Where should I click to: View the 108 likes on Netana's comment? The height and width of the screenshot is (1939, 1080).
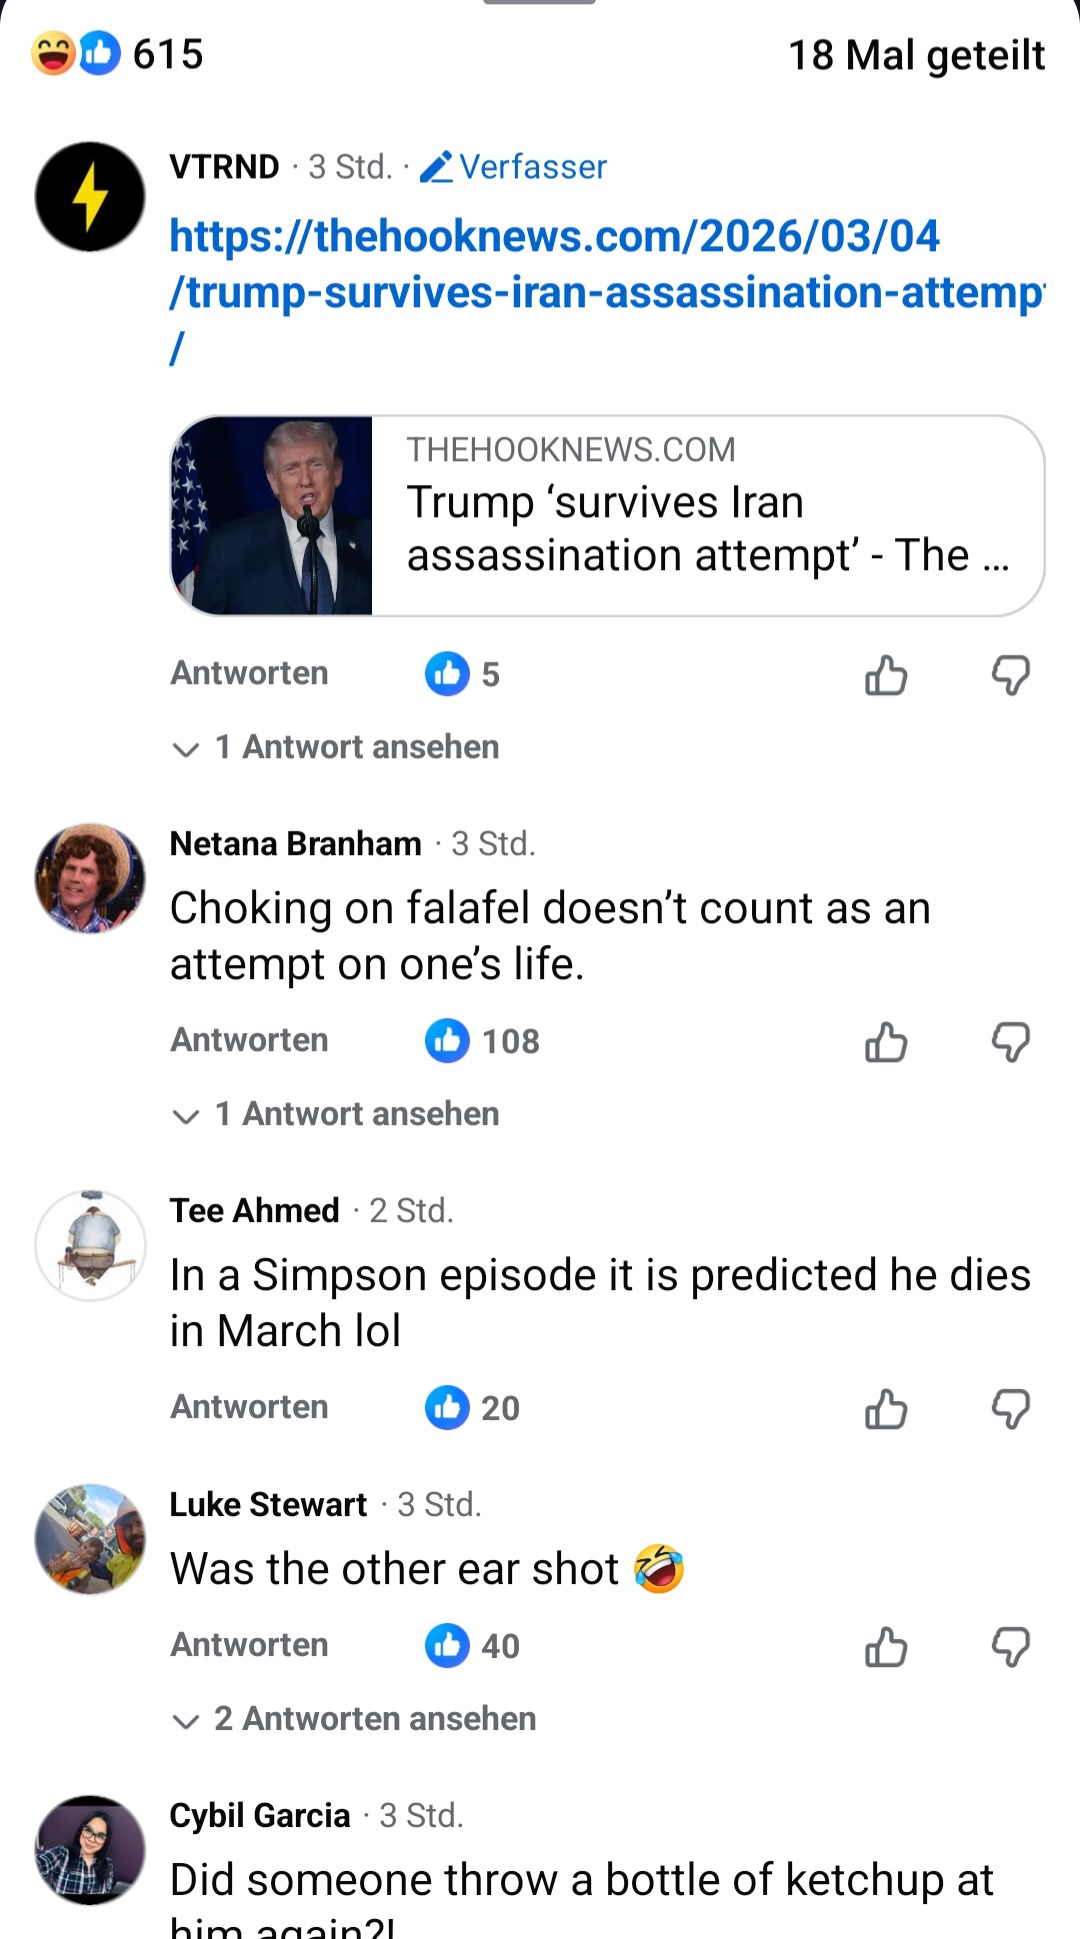tap(484, 1042)
